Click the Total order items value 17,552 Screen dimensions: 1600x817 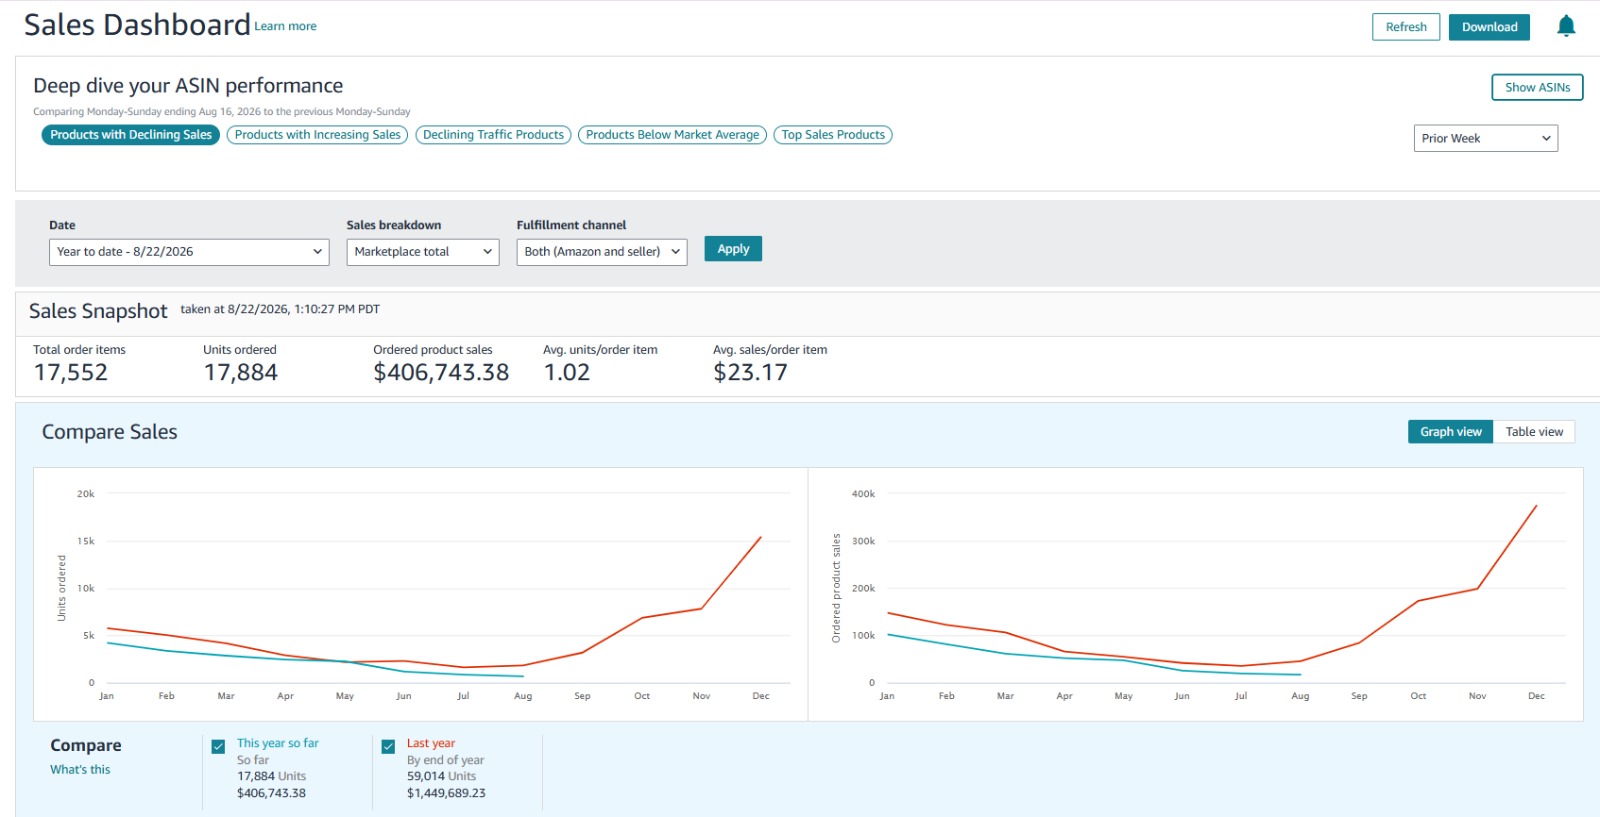pos(70,373)
